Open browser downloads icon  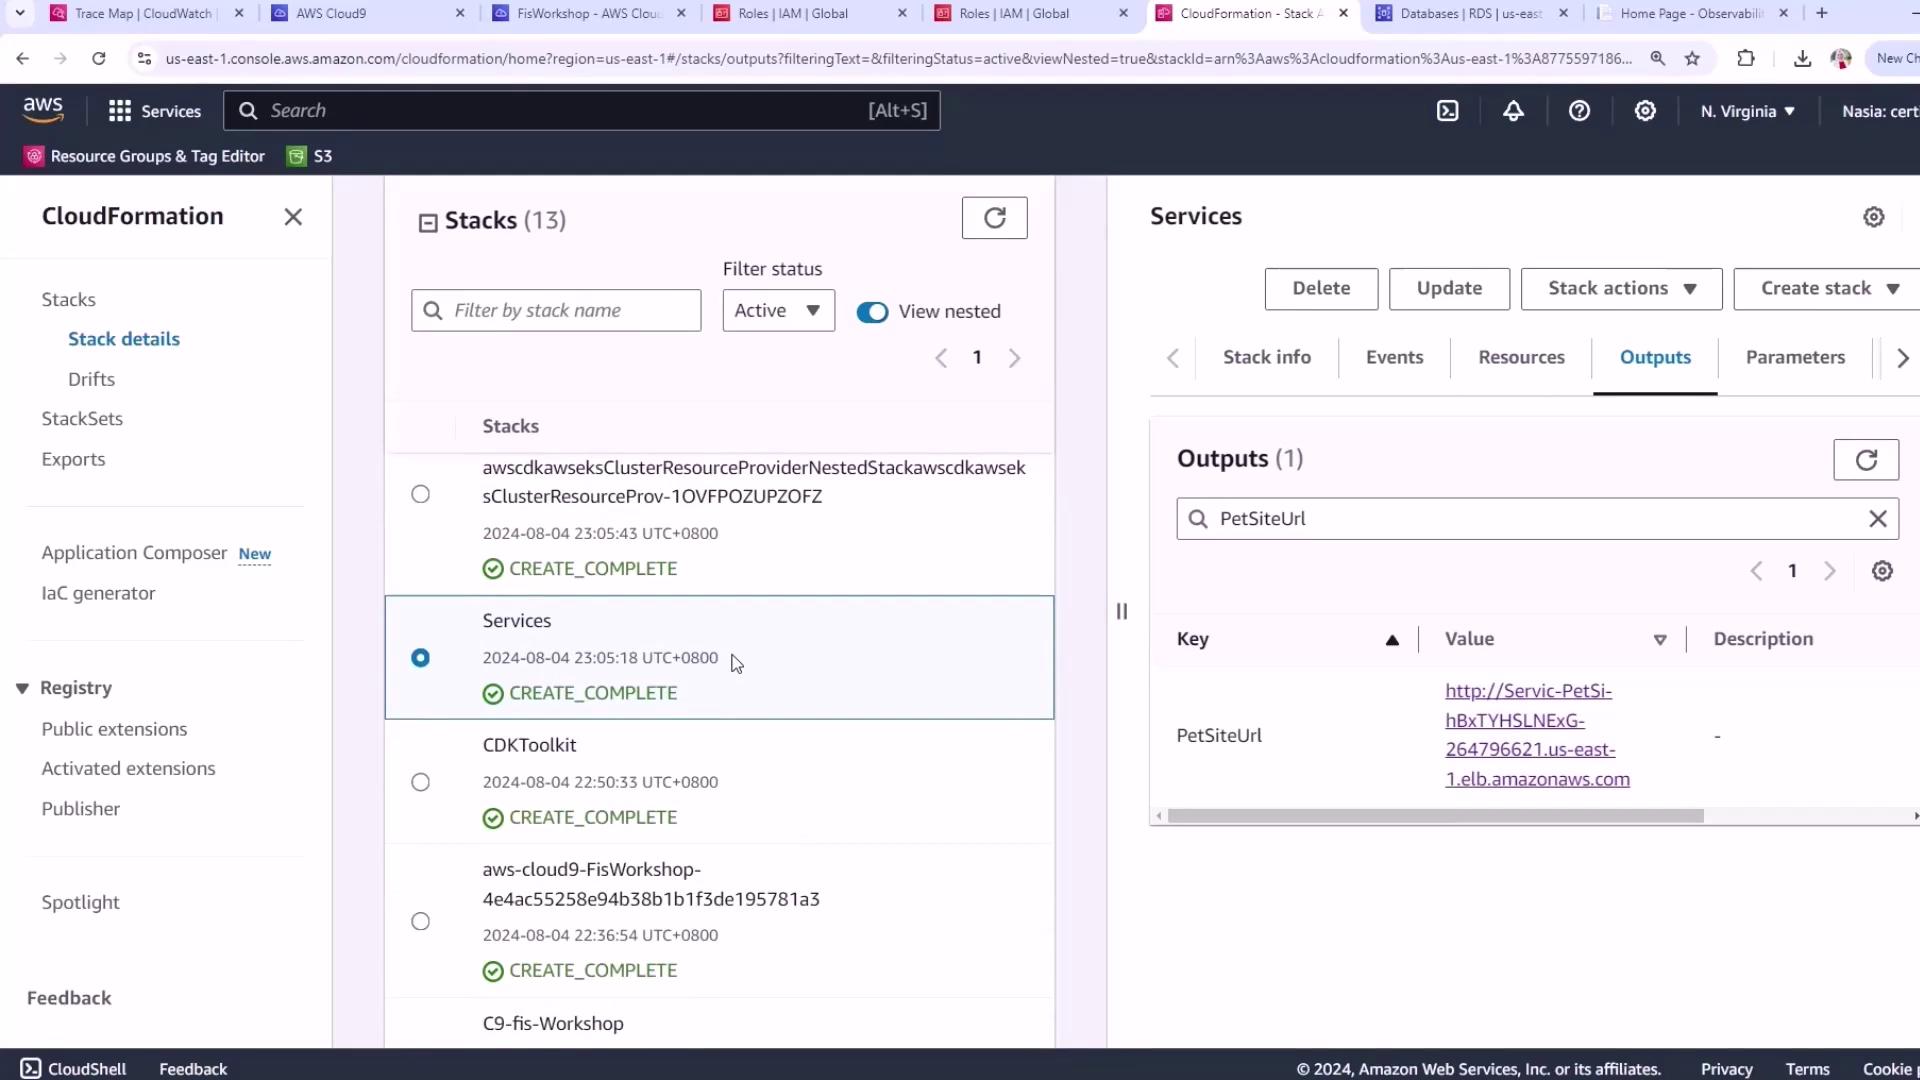click(x=1802, y=59)
